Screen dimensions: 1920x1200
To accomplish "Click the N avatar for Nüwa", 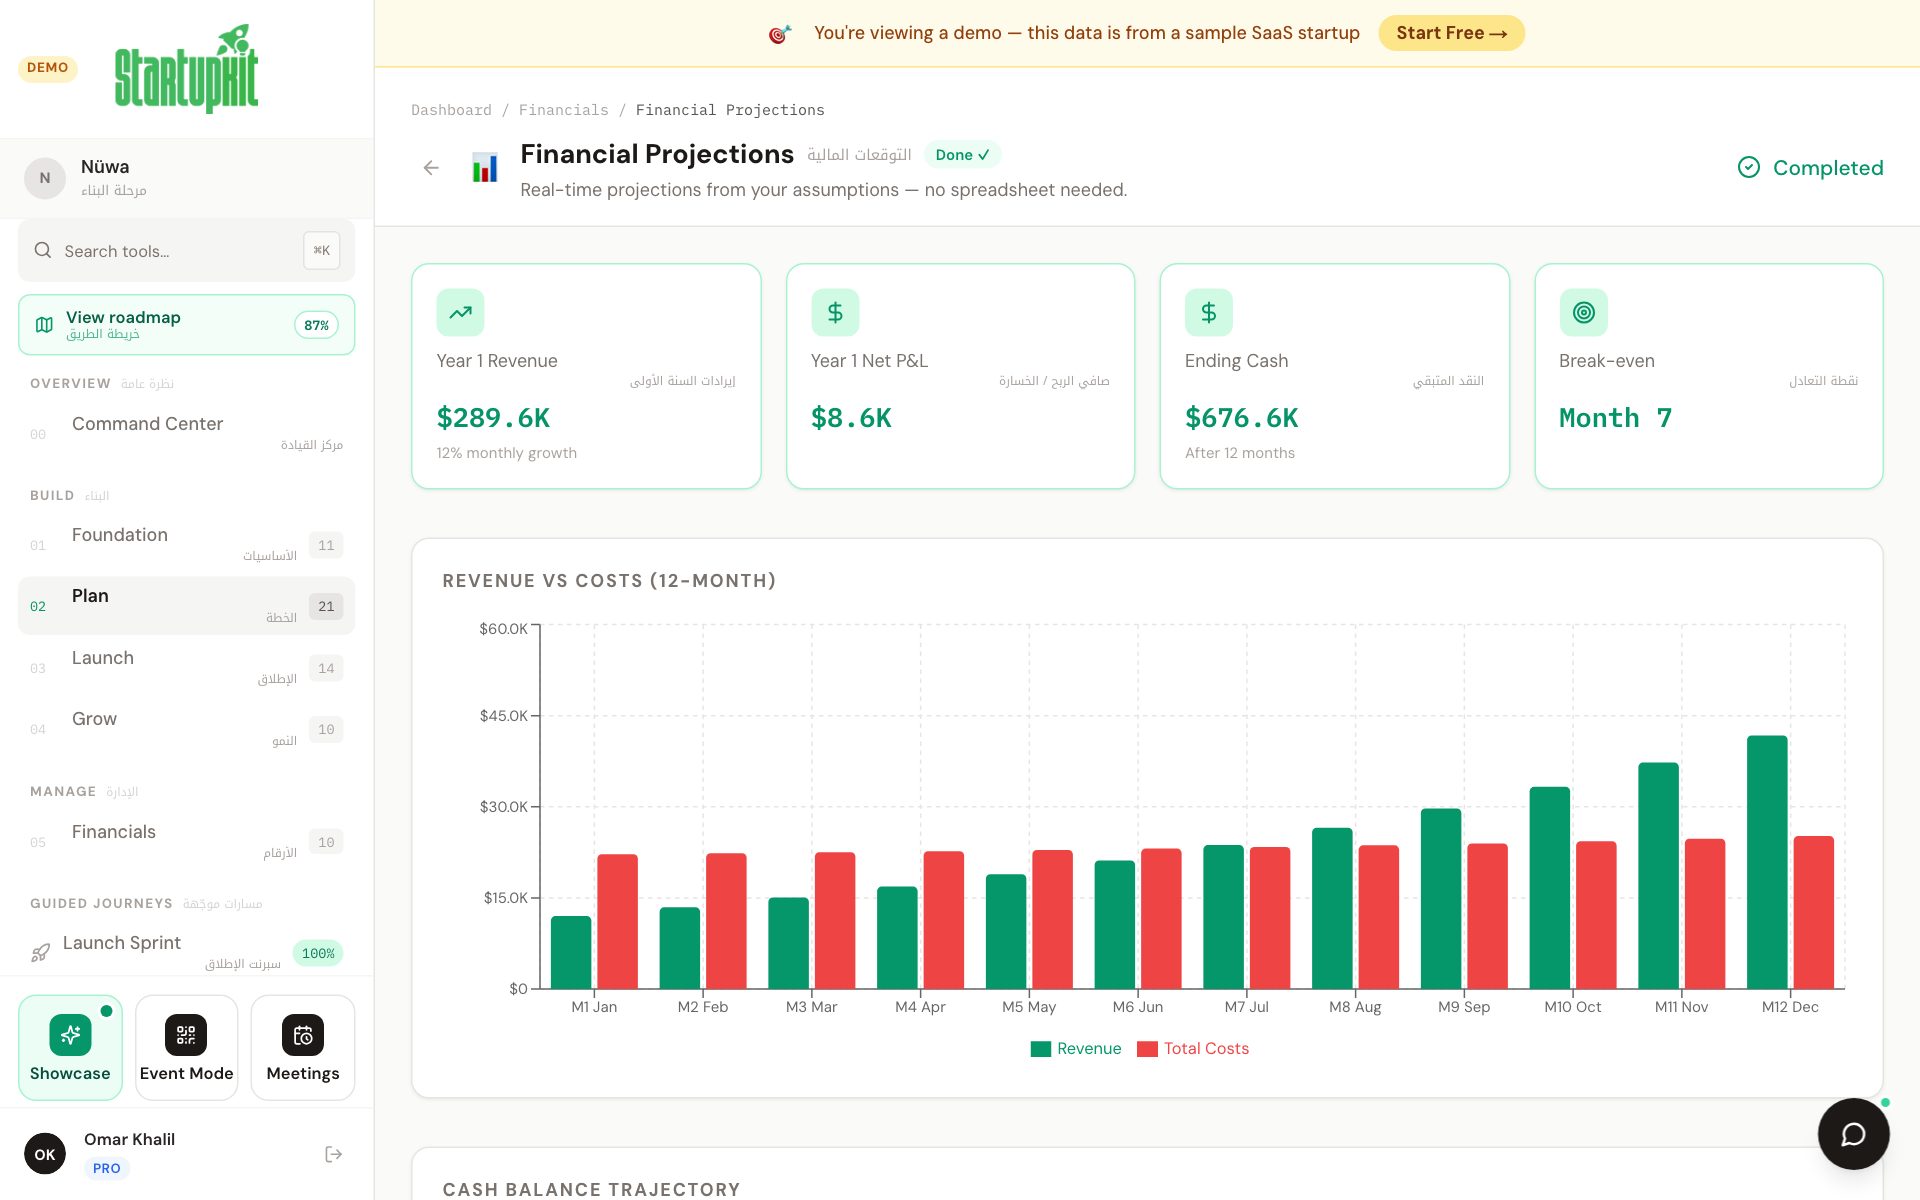I will (45, 178).
